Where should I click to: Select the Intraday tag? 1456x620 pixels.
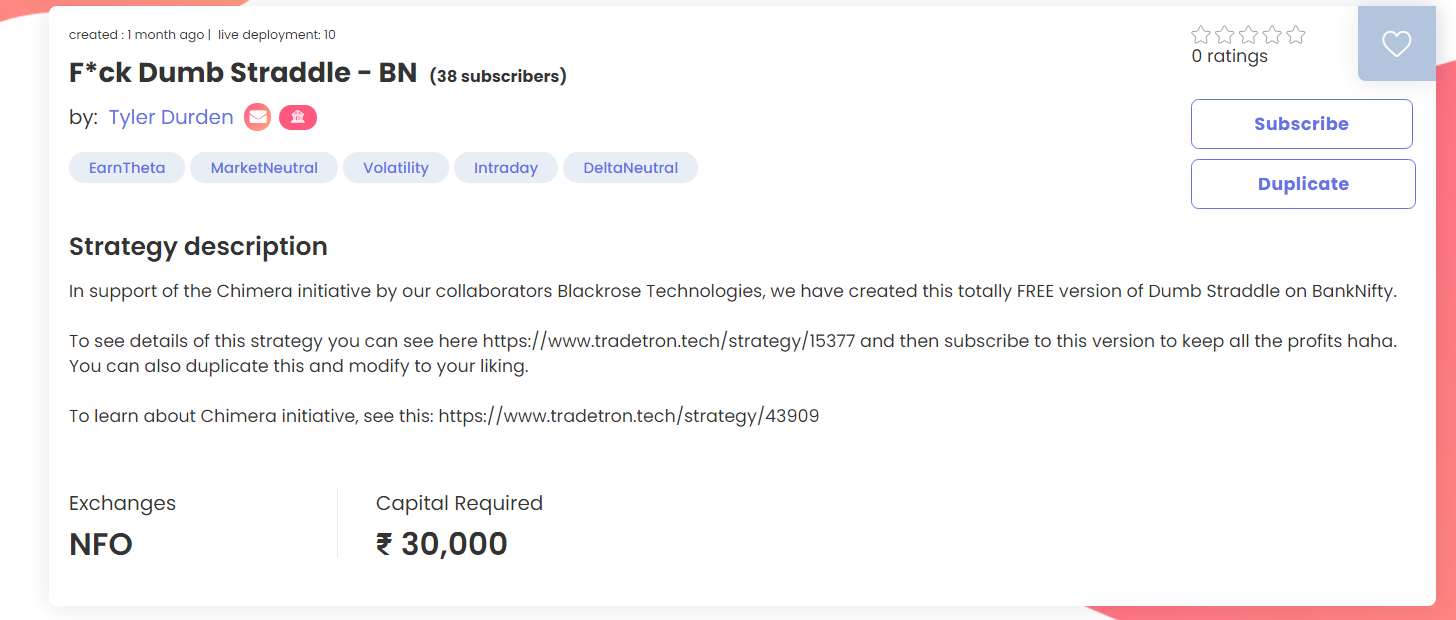(x=506, y=168)
